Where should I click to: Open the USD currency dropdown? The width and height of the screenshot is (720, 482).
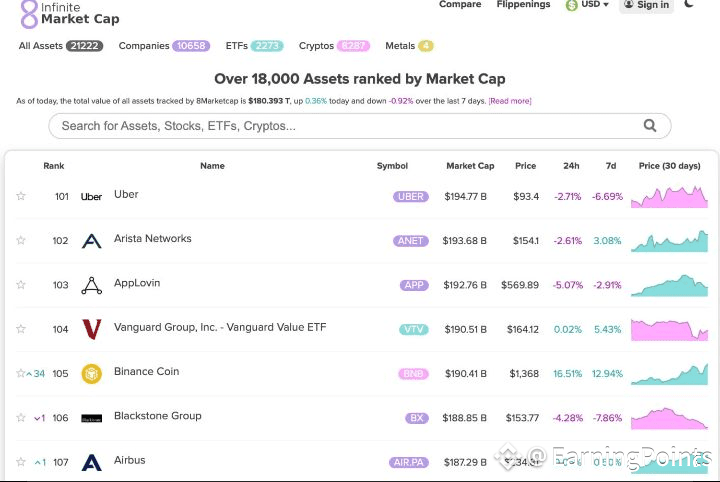point(587,5)
